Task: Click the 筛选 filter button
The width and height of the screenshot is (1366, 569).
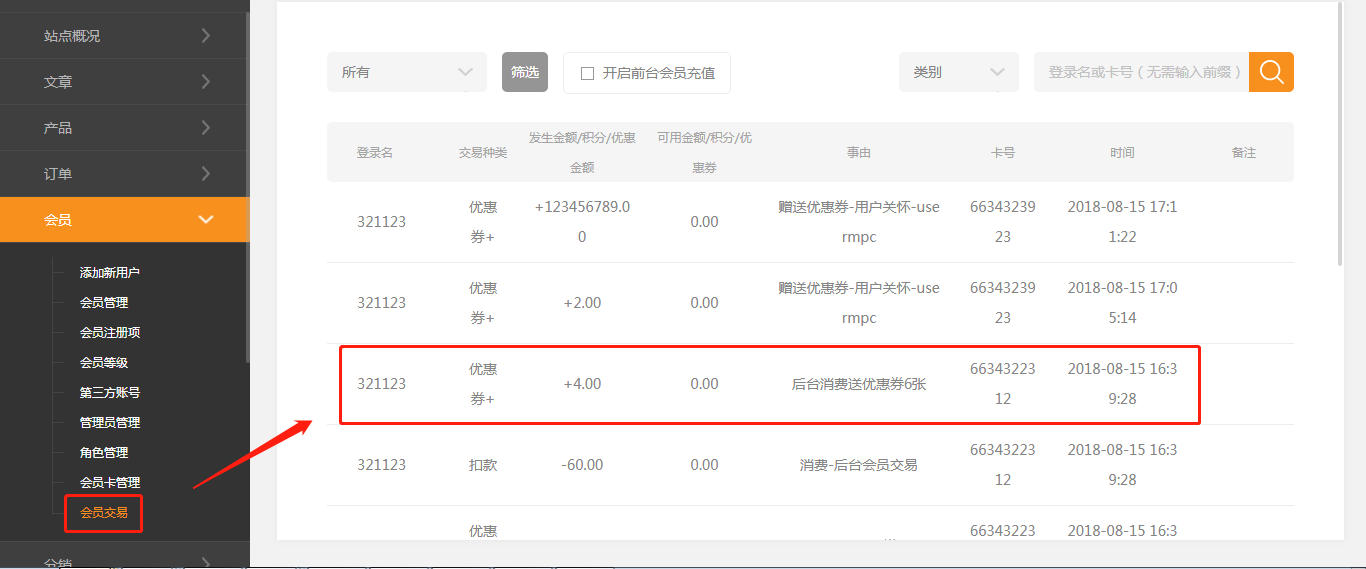Action: coord(525,72)
